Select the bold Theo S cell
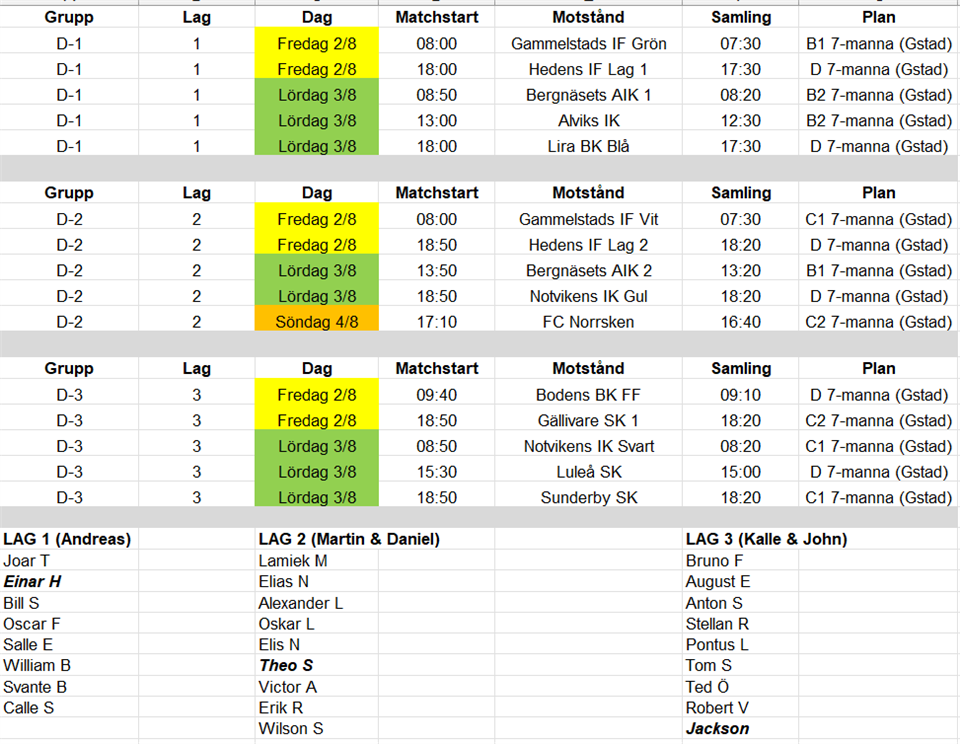 (286, 665)
